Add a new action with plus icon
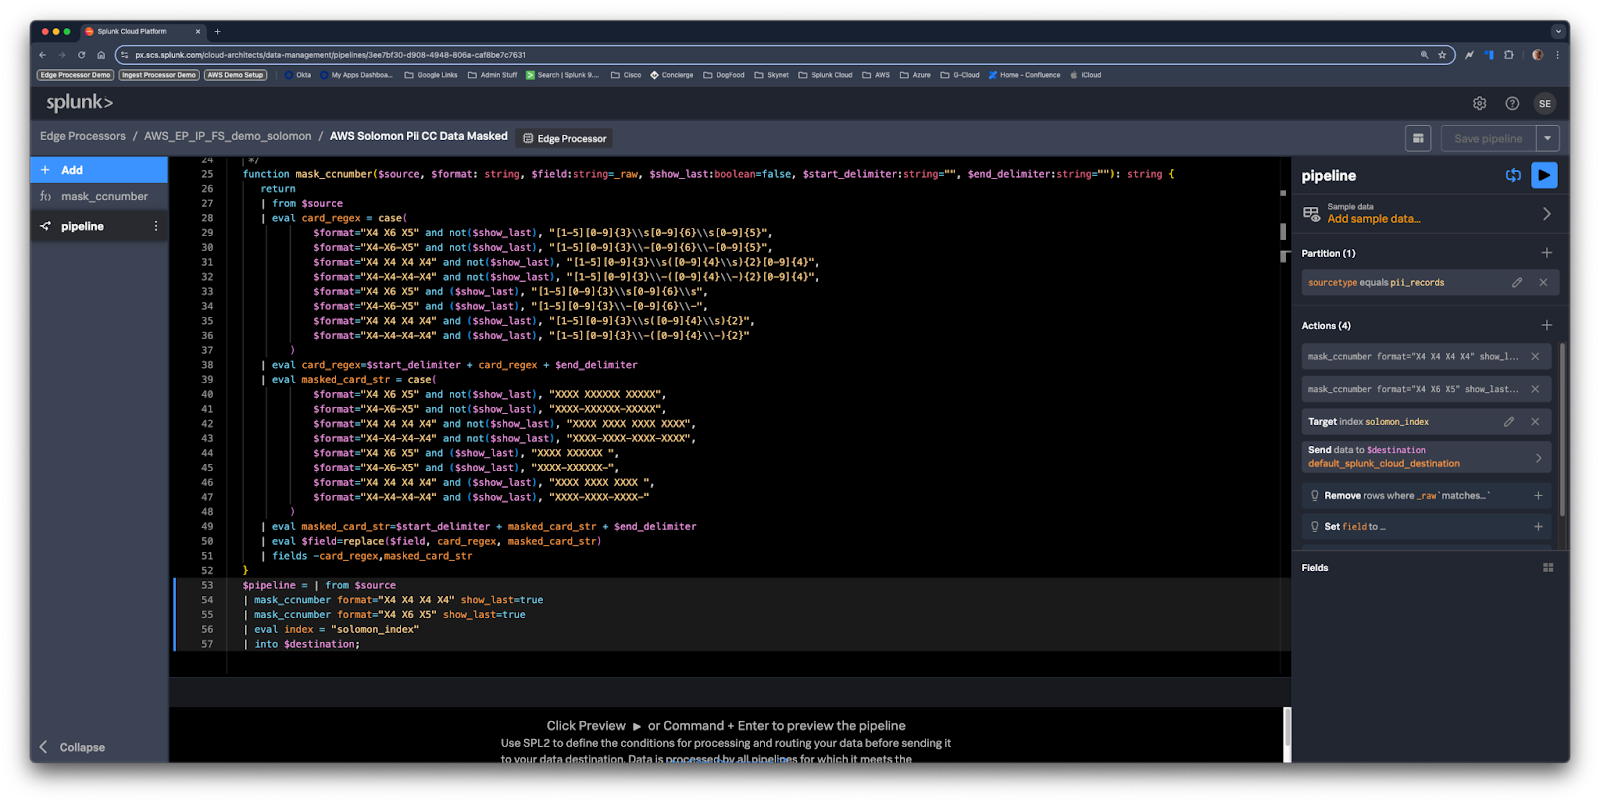Screen dimensions: 1600x803 pyautogui.click(x=1546, y=325)
